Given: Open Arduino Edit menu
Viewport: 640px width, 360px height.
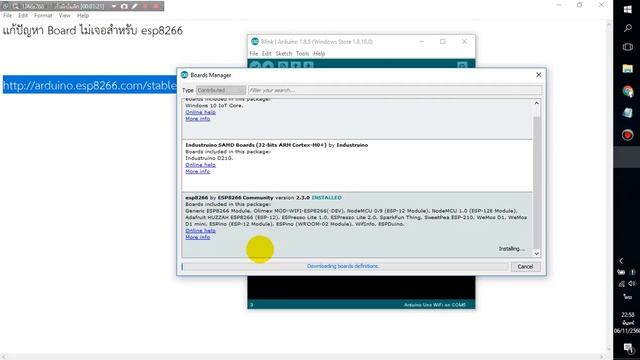Looking at the screenshot, I should [267, 53].
